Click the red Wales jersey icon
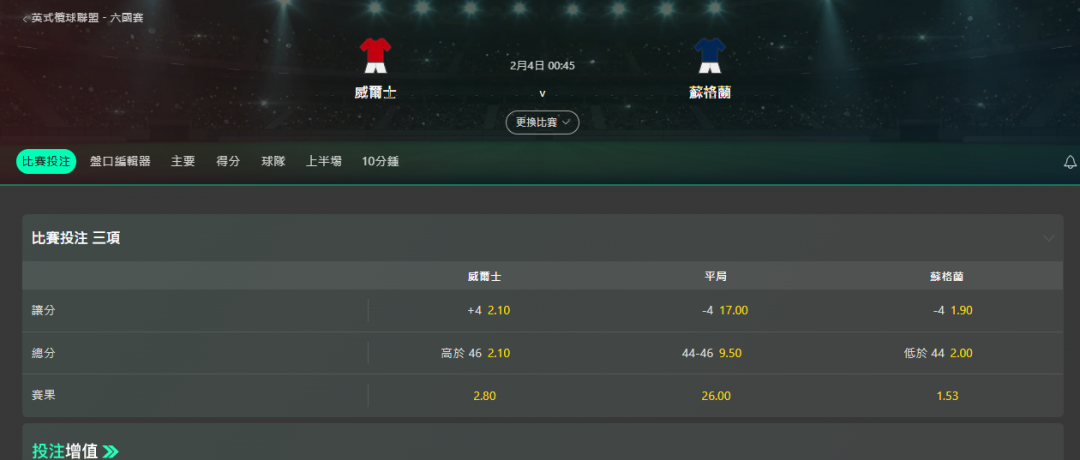 point(375,56)
